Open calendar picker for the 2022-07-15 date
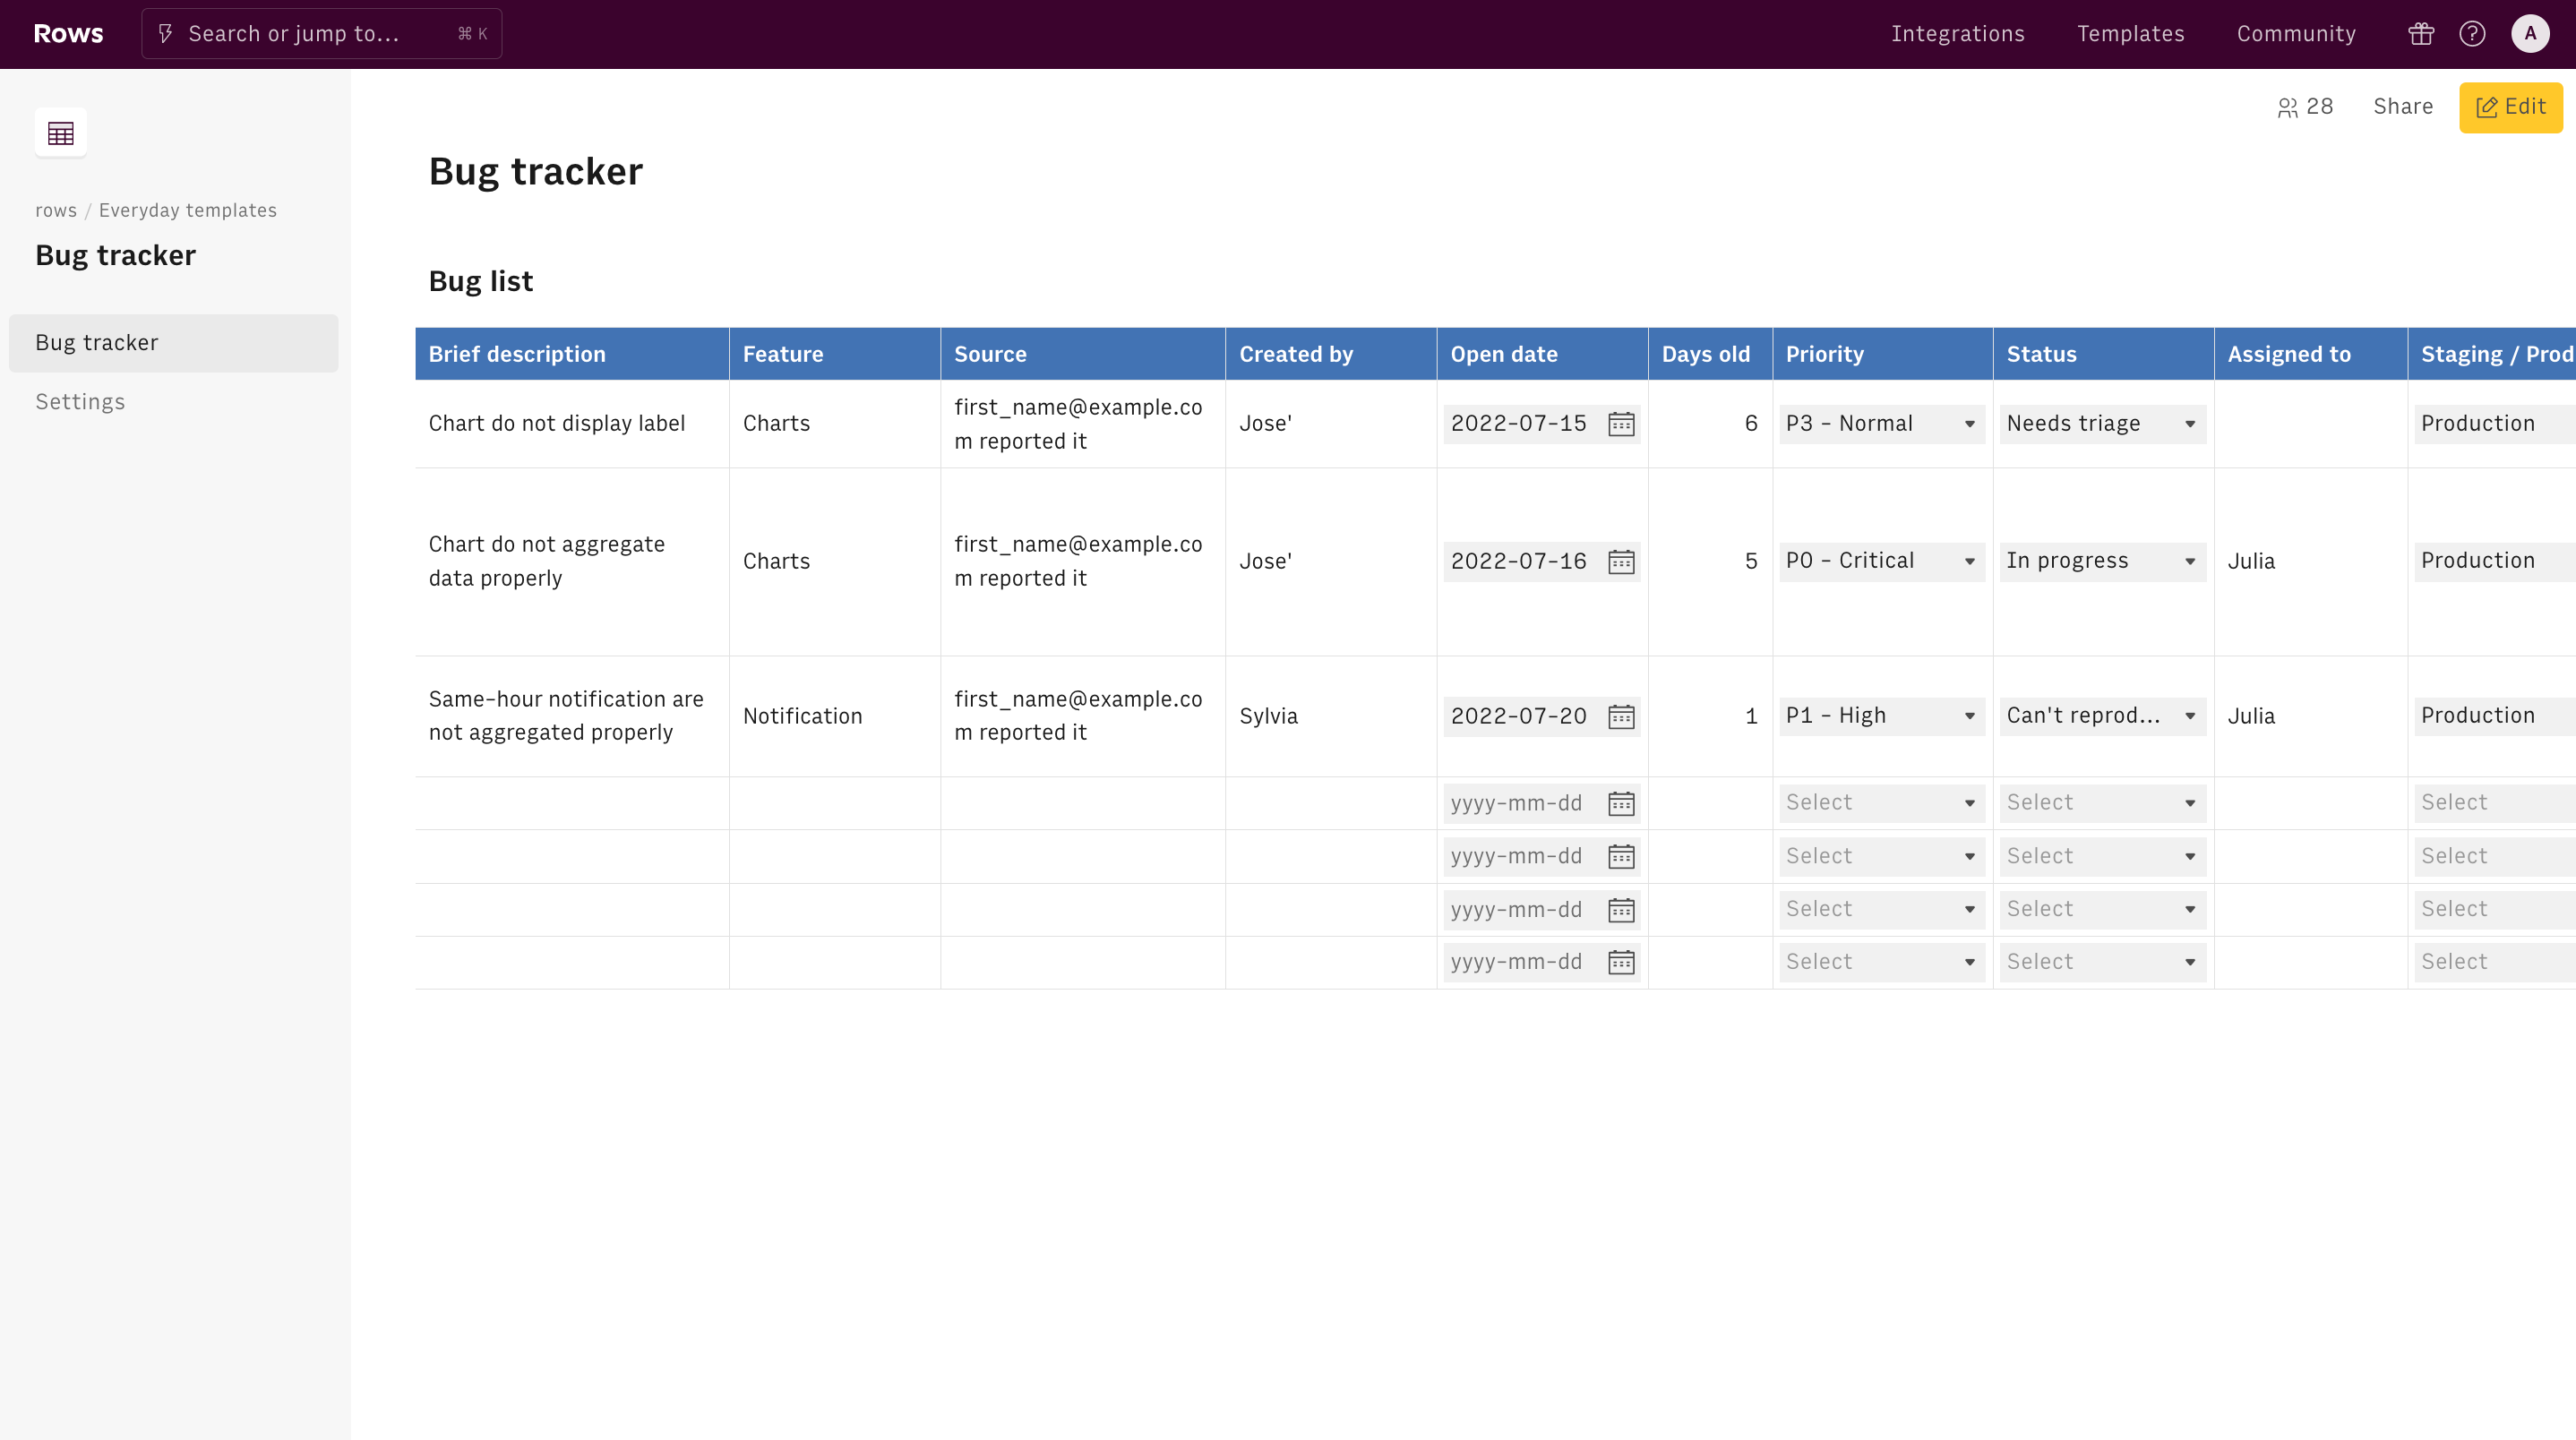Image resolution: width=2576 pixels, height=1440 pixels. [x=1621, y=424]
